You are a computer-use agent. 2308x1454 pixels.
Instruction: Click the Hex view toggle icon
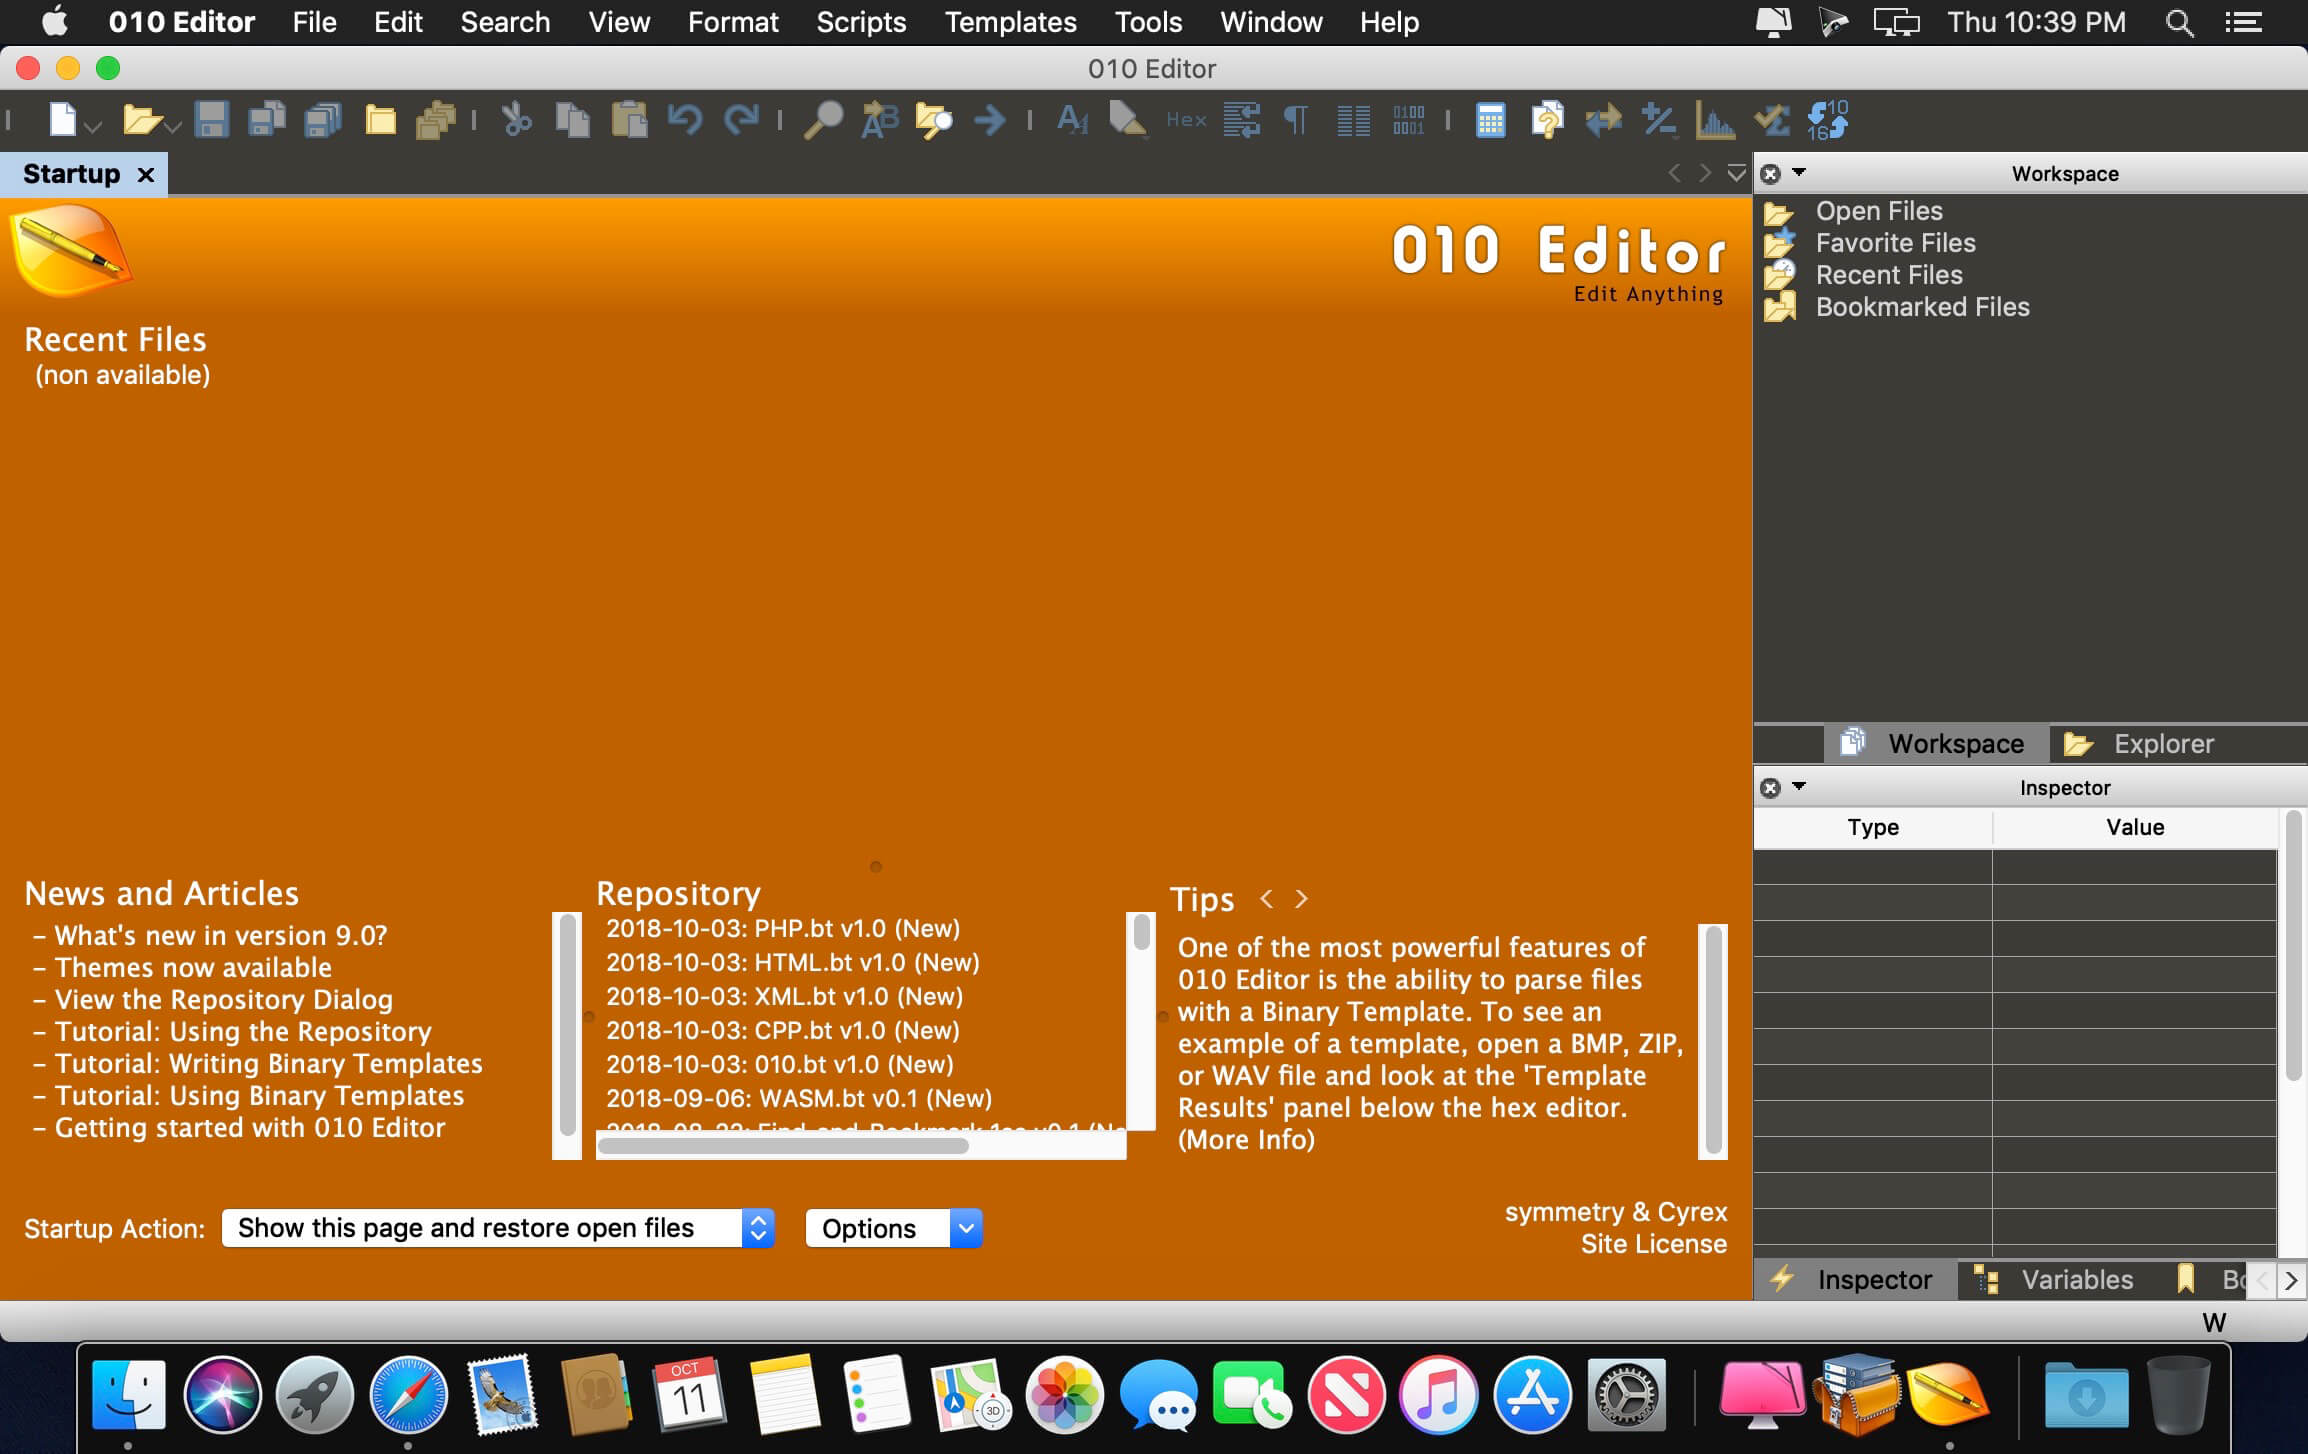tap(1184, 117)
